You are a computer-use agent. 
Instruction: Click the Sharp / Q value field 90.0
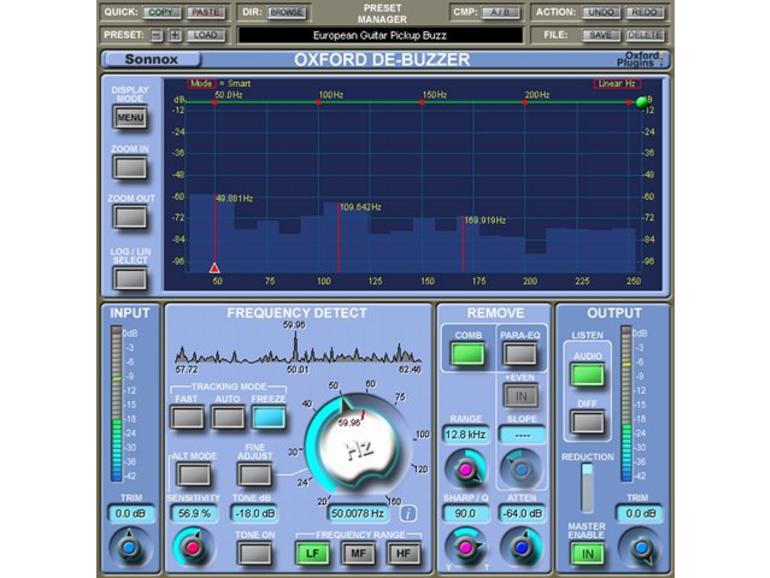pos(466,514)
